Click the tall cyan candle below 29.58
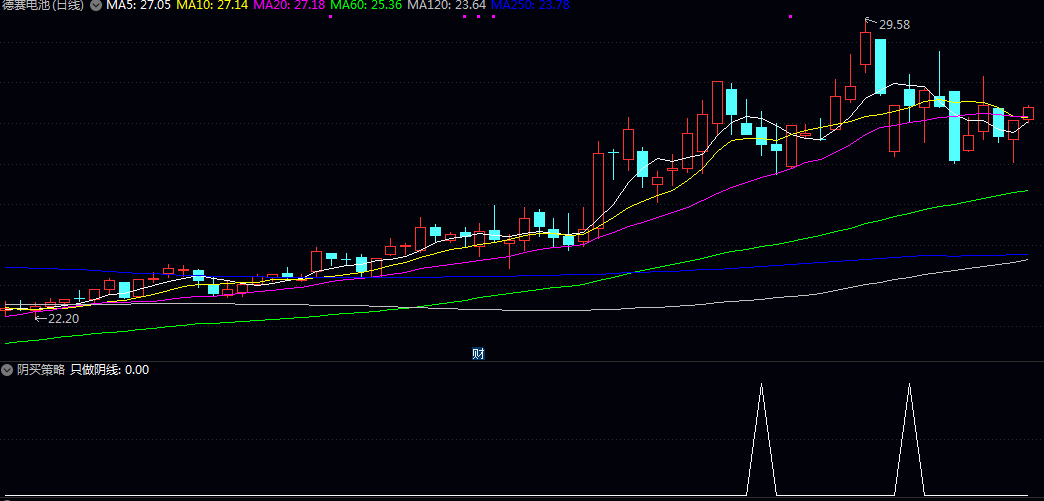The image size is (1044, 501). pyautogui.click(x=880, y=66)
